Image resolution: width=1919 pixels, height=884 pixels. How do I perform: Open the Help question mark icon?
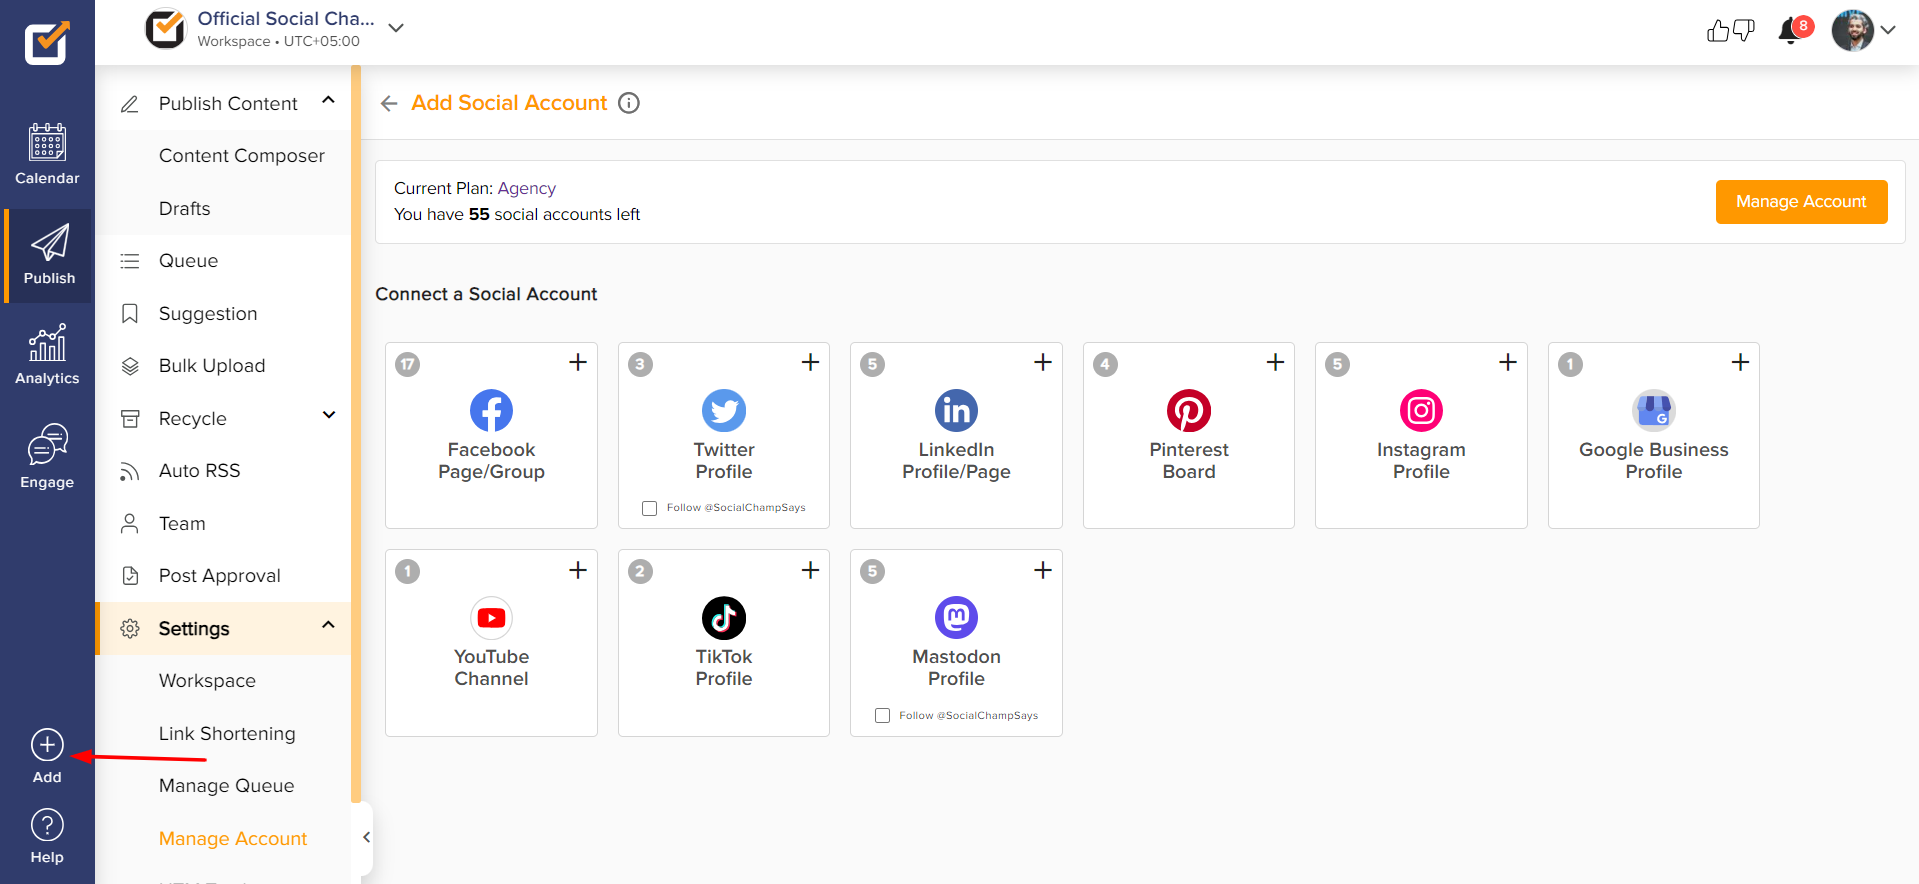click(x=47, y=825)
